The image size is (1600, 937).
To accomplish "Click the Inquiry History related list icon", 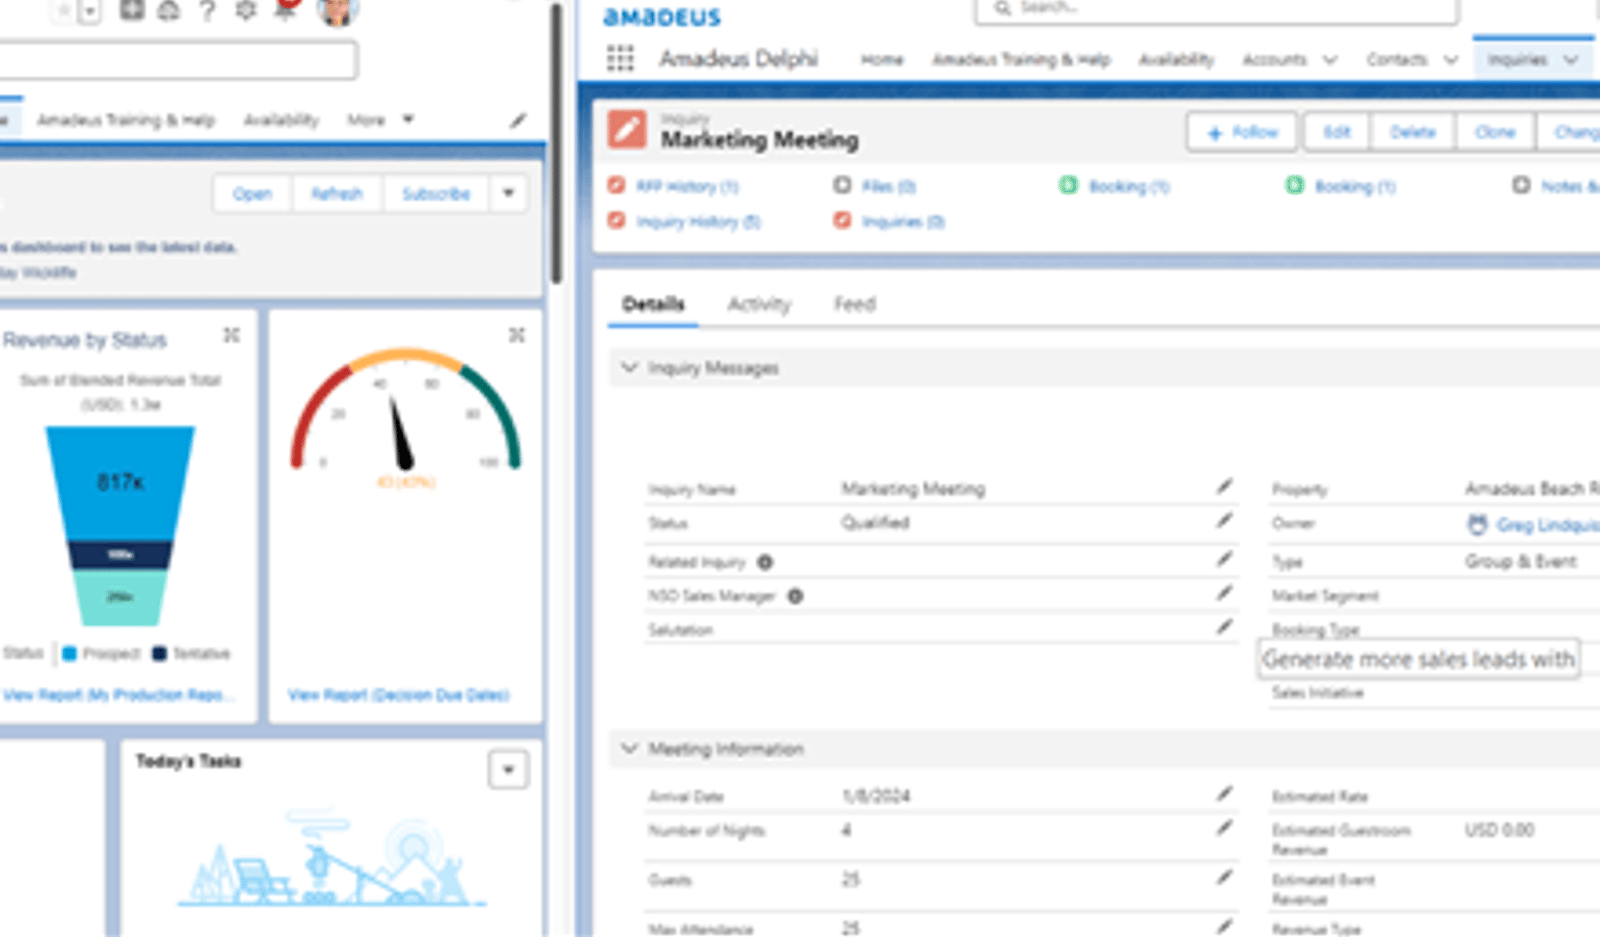I will 616,220.
